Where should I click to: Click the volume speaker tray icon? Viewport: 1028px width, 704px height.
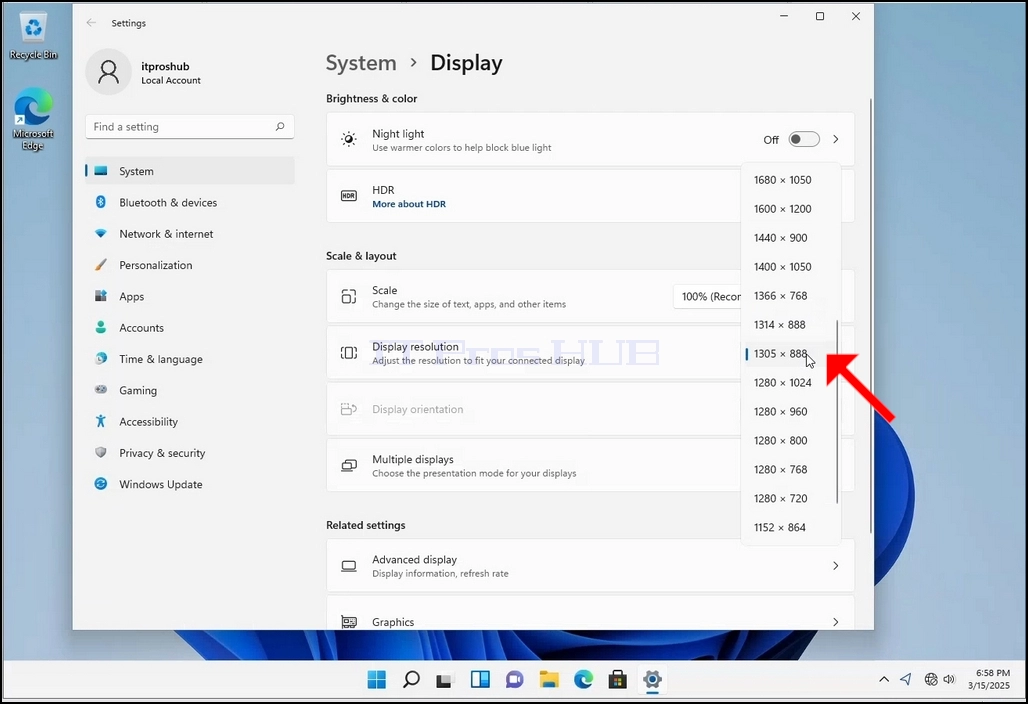tap(949, 679)
